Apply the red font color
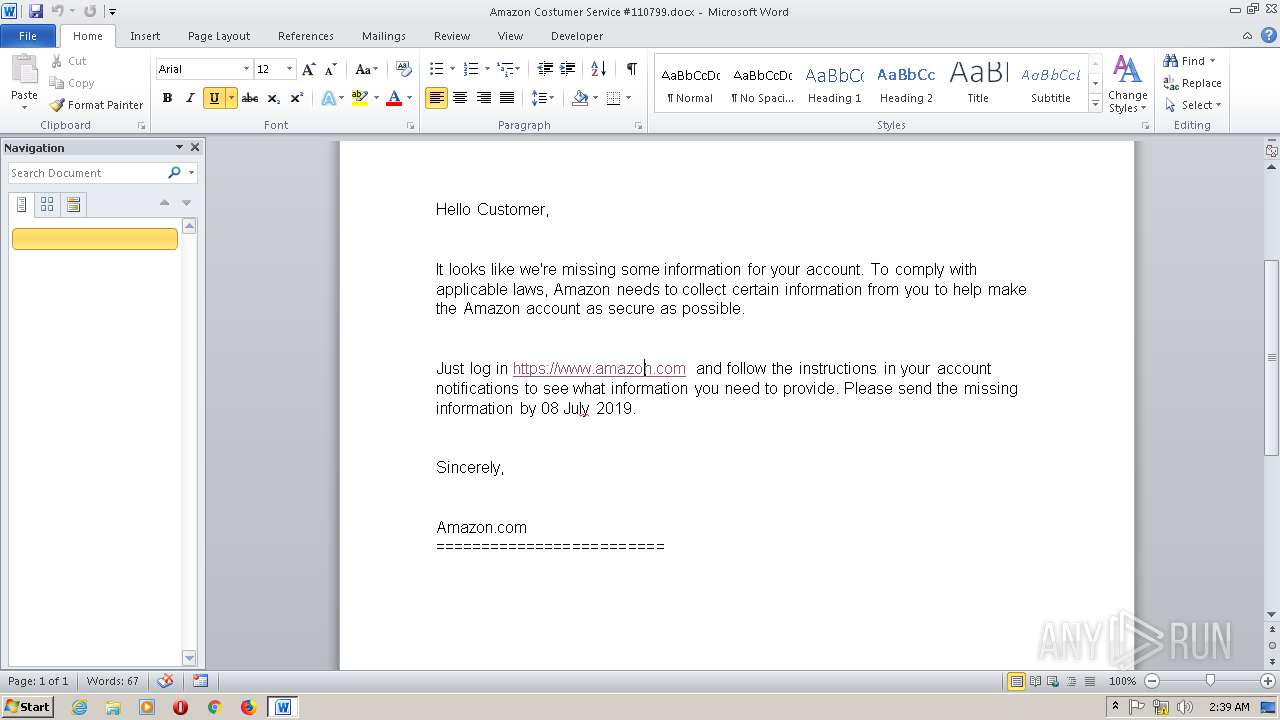 click(x=394, y=98)
